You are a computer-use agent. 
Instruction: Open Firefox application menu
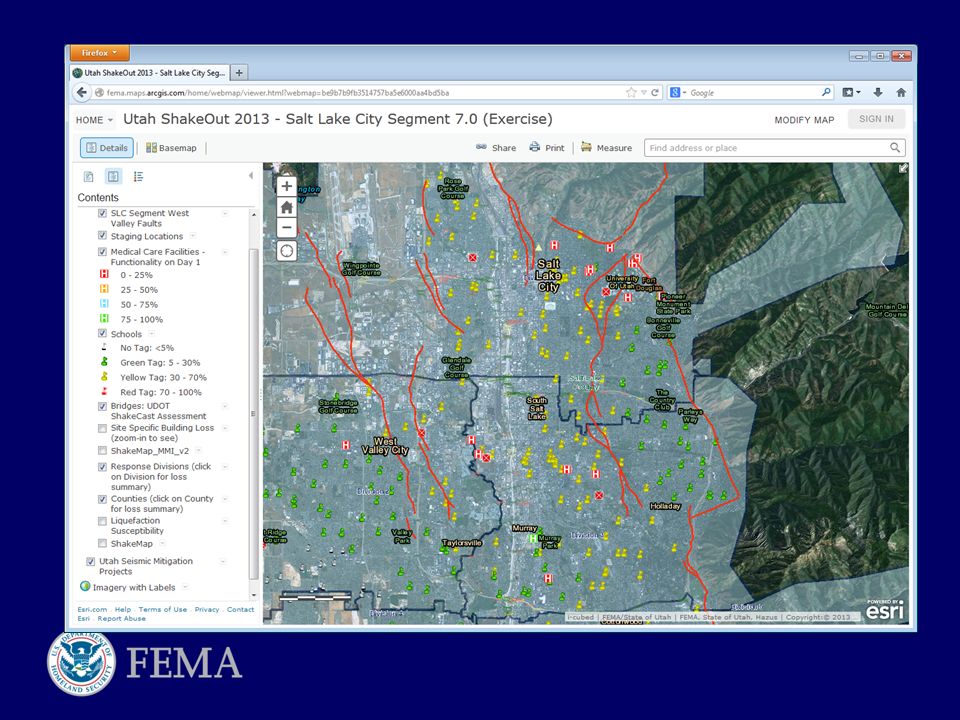pyautogui.click(x=99, y=53)
